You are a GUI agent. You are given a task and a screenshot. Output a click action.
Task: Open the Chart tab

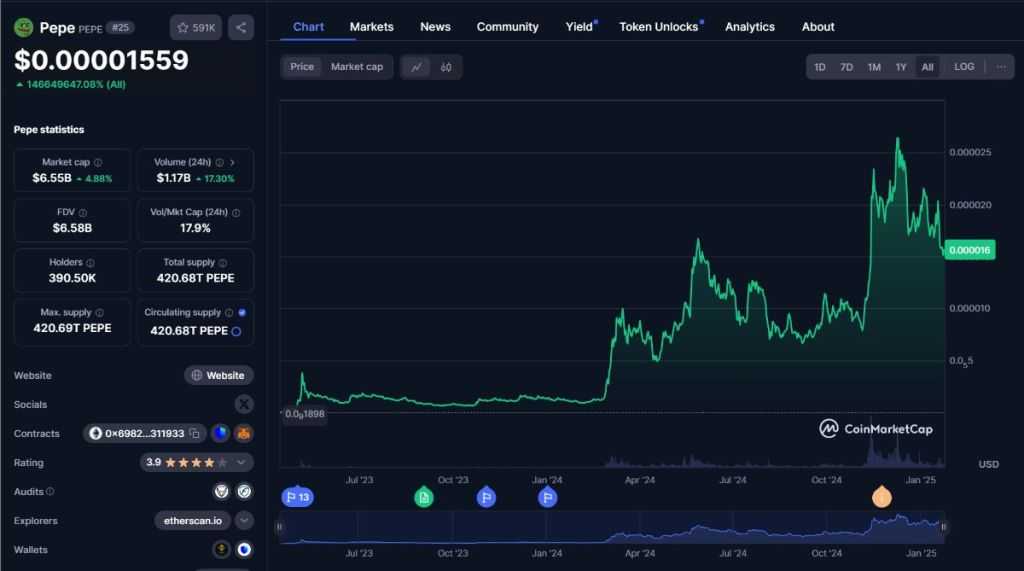(x=308, y=27)
